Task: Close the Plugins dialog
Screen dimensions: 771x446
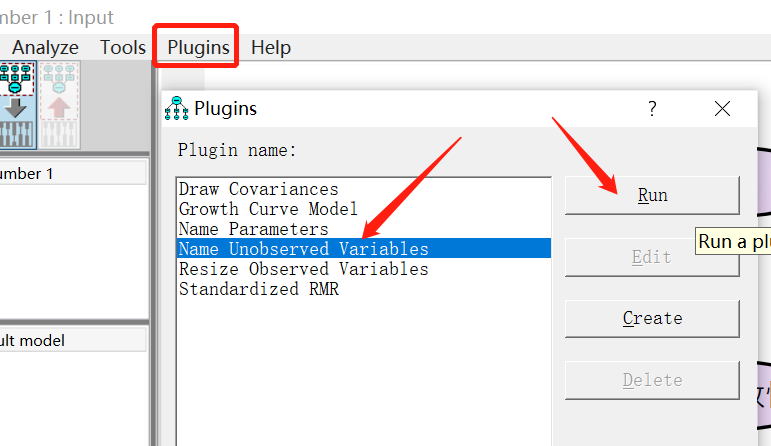Action: click(x=722, y=109)
